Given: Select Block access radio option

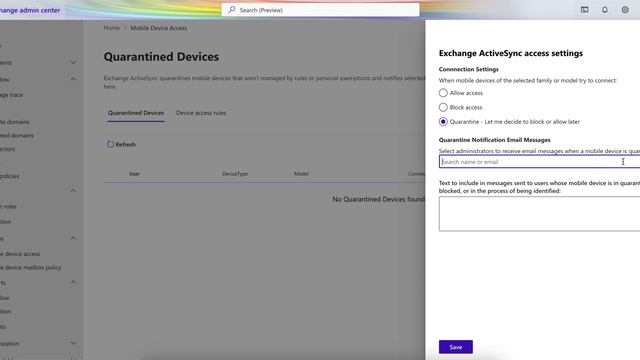Looking at the screenshot, I should point(443,107).
